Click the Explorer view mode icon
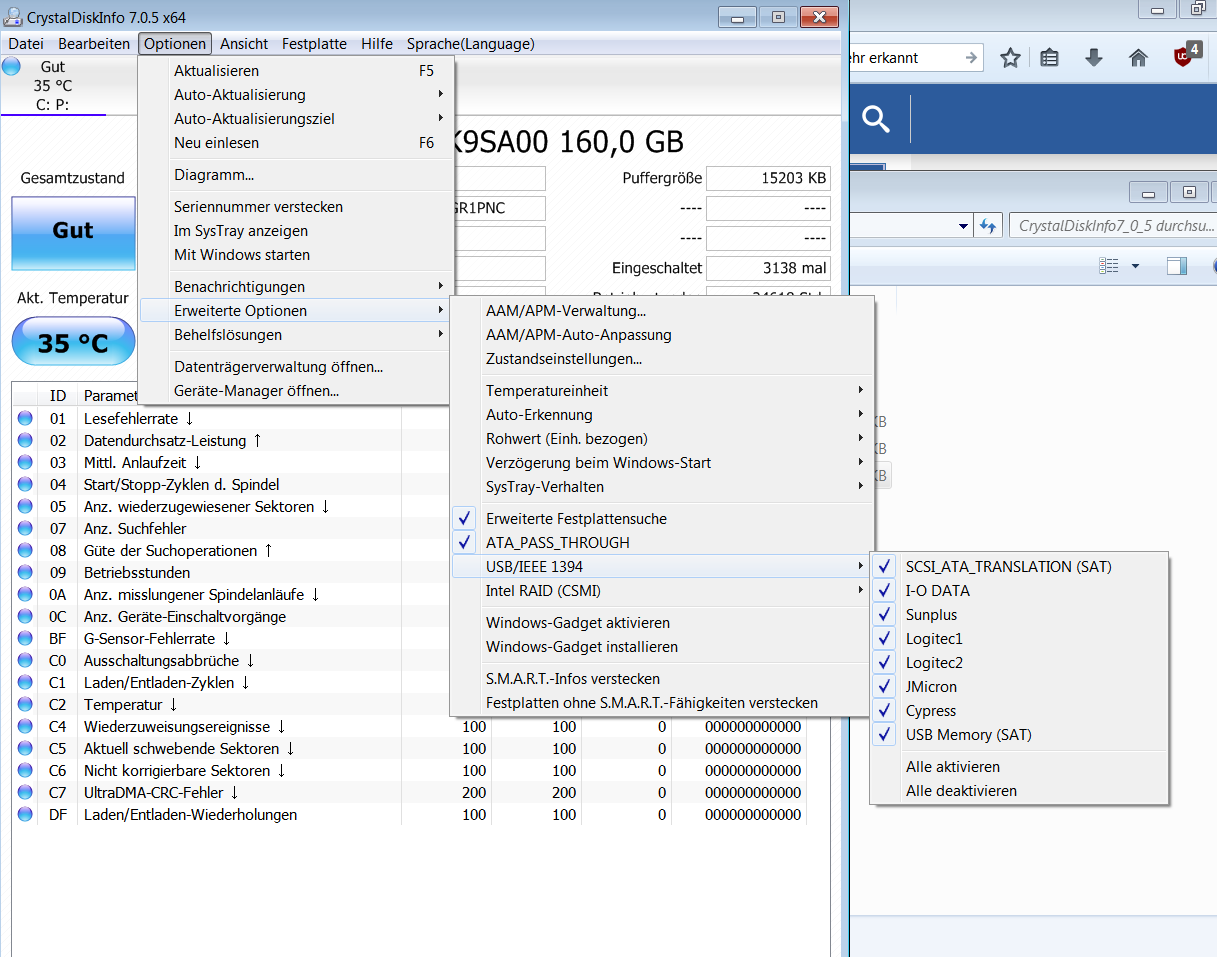This screenshot has height=957, width=1217. pyautogui.click(x=1108, y=266)
